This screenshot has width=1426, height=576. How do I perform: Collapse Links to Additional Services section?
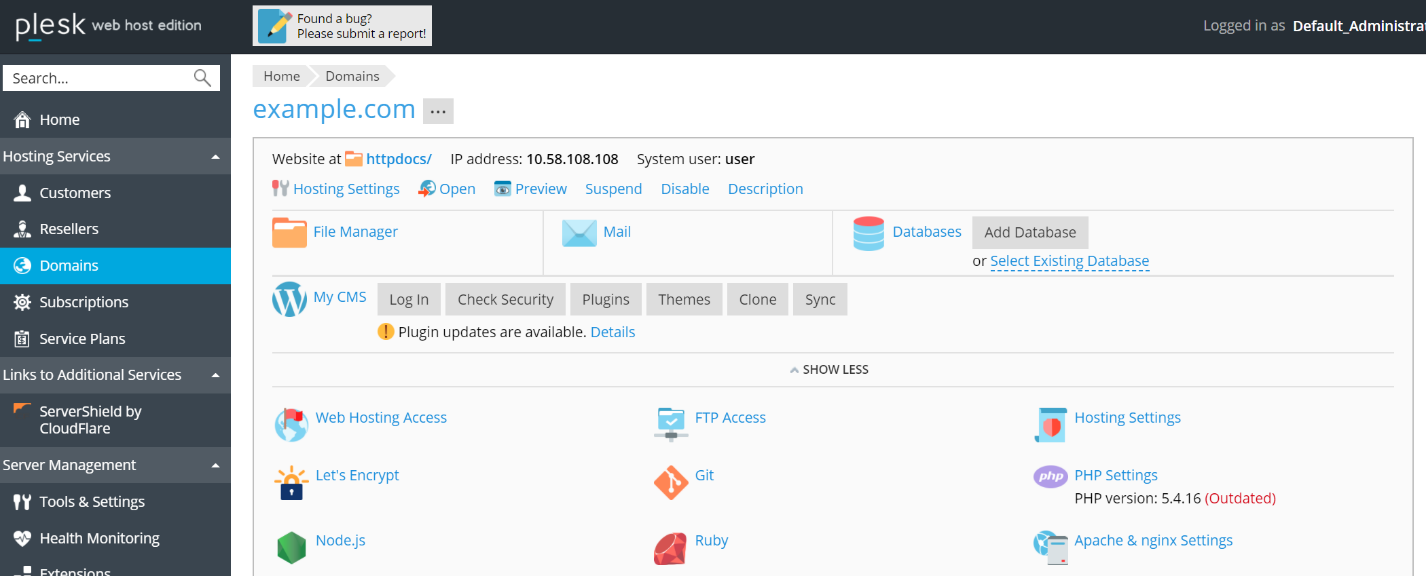coord(215,375)
